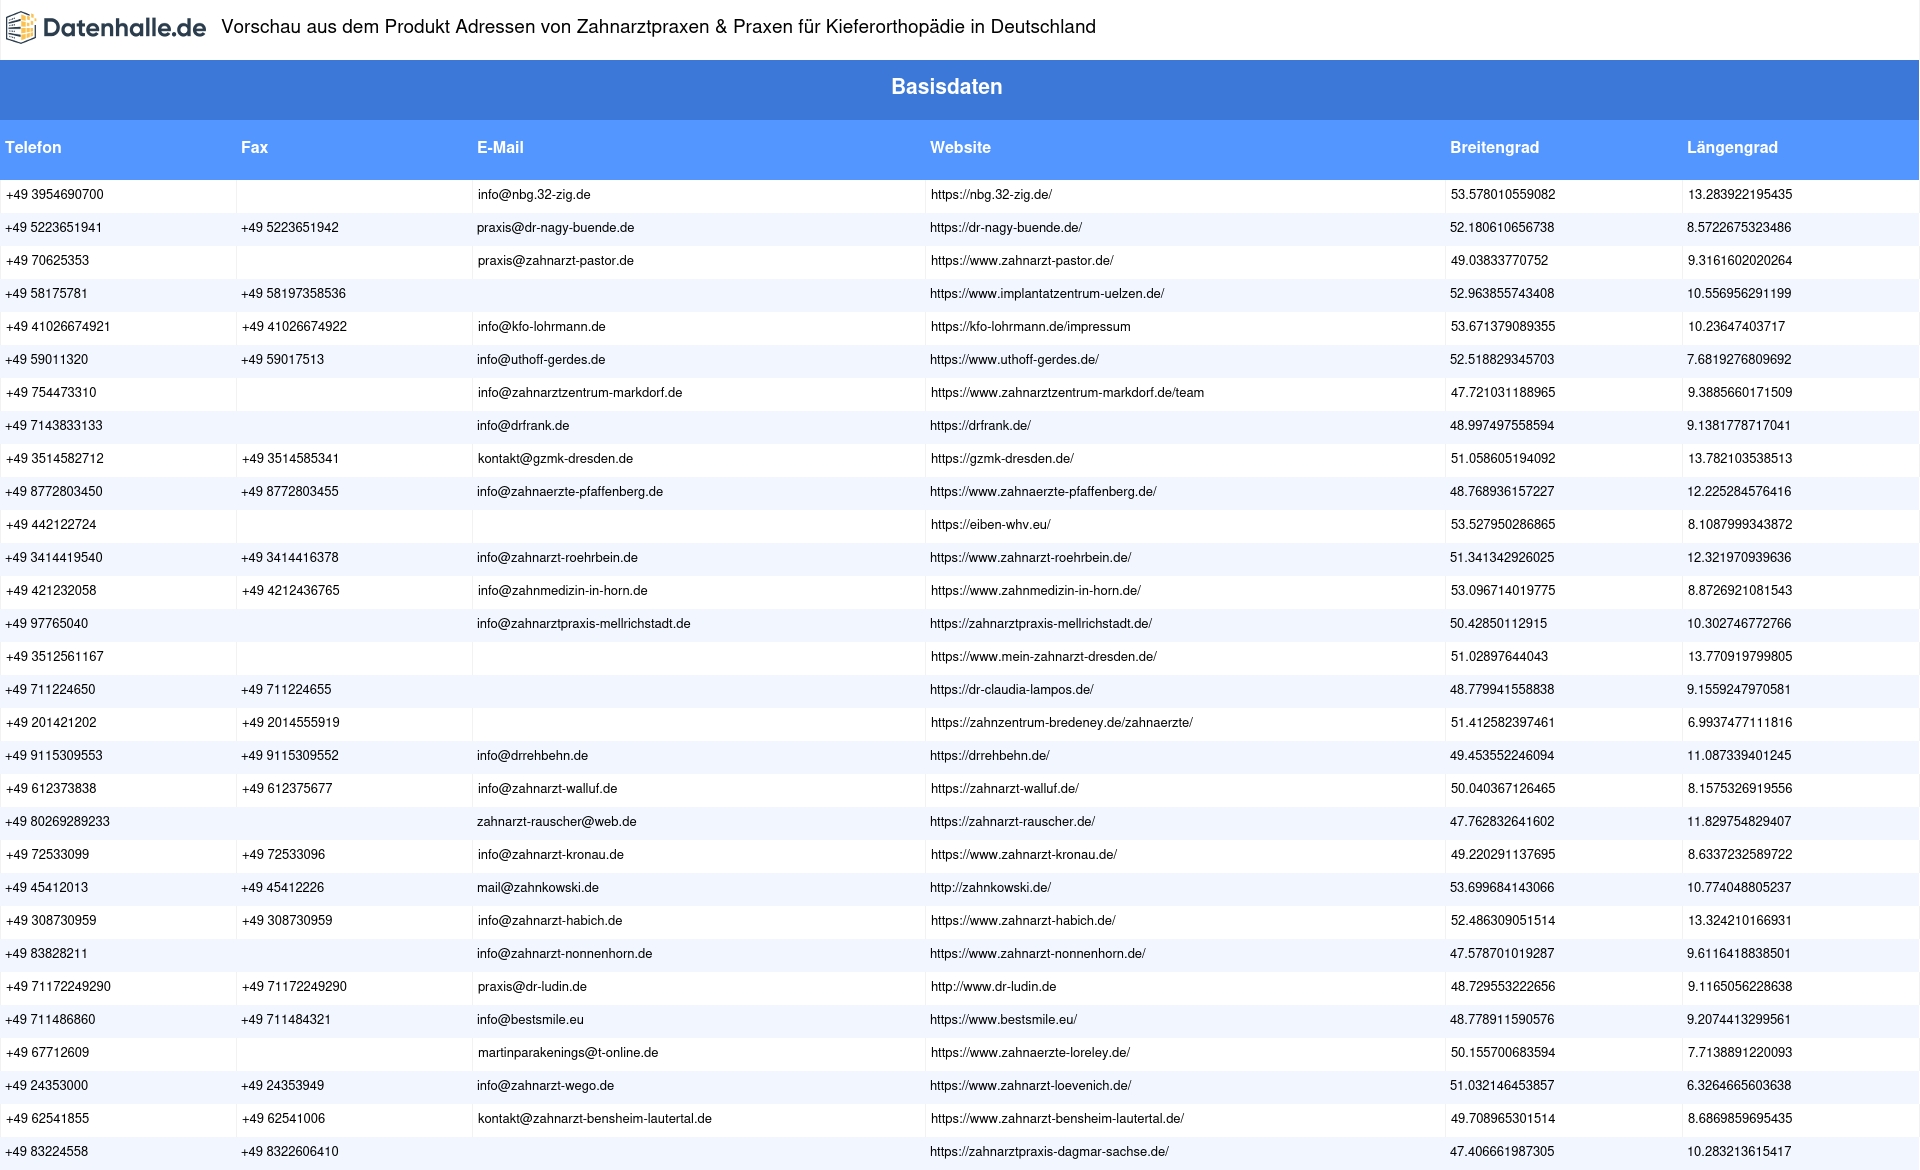Viewport: 1920px width, 1170px height.
Task: Select email info@kfo-lohrmann.de
Action: pos(542,327)
